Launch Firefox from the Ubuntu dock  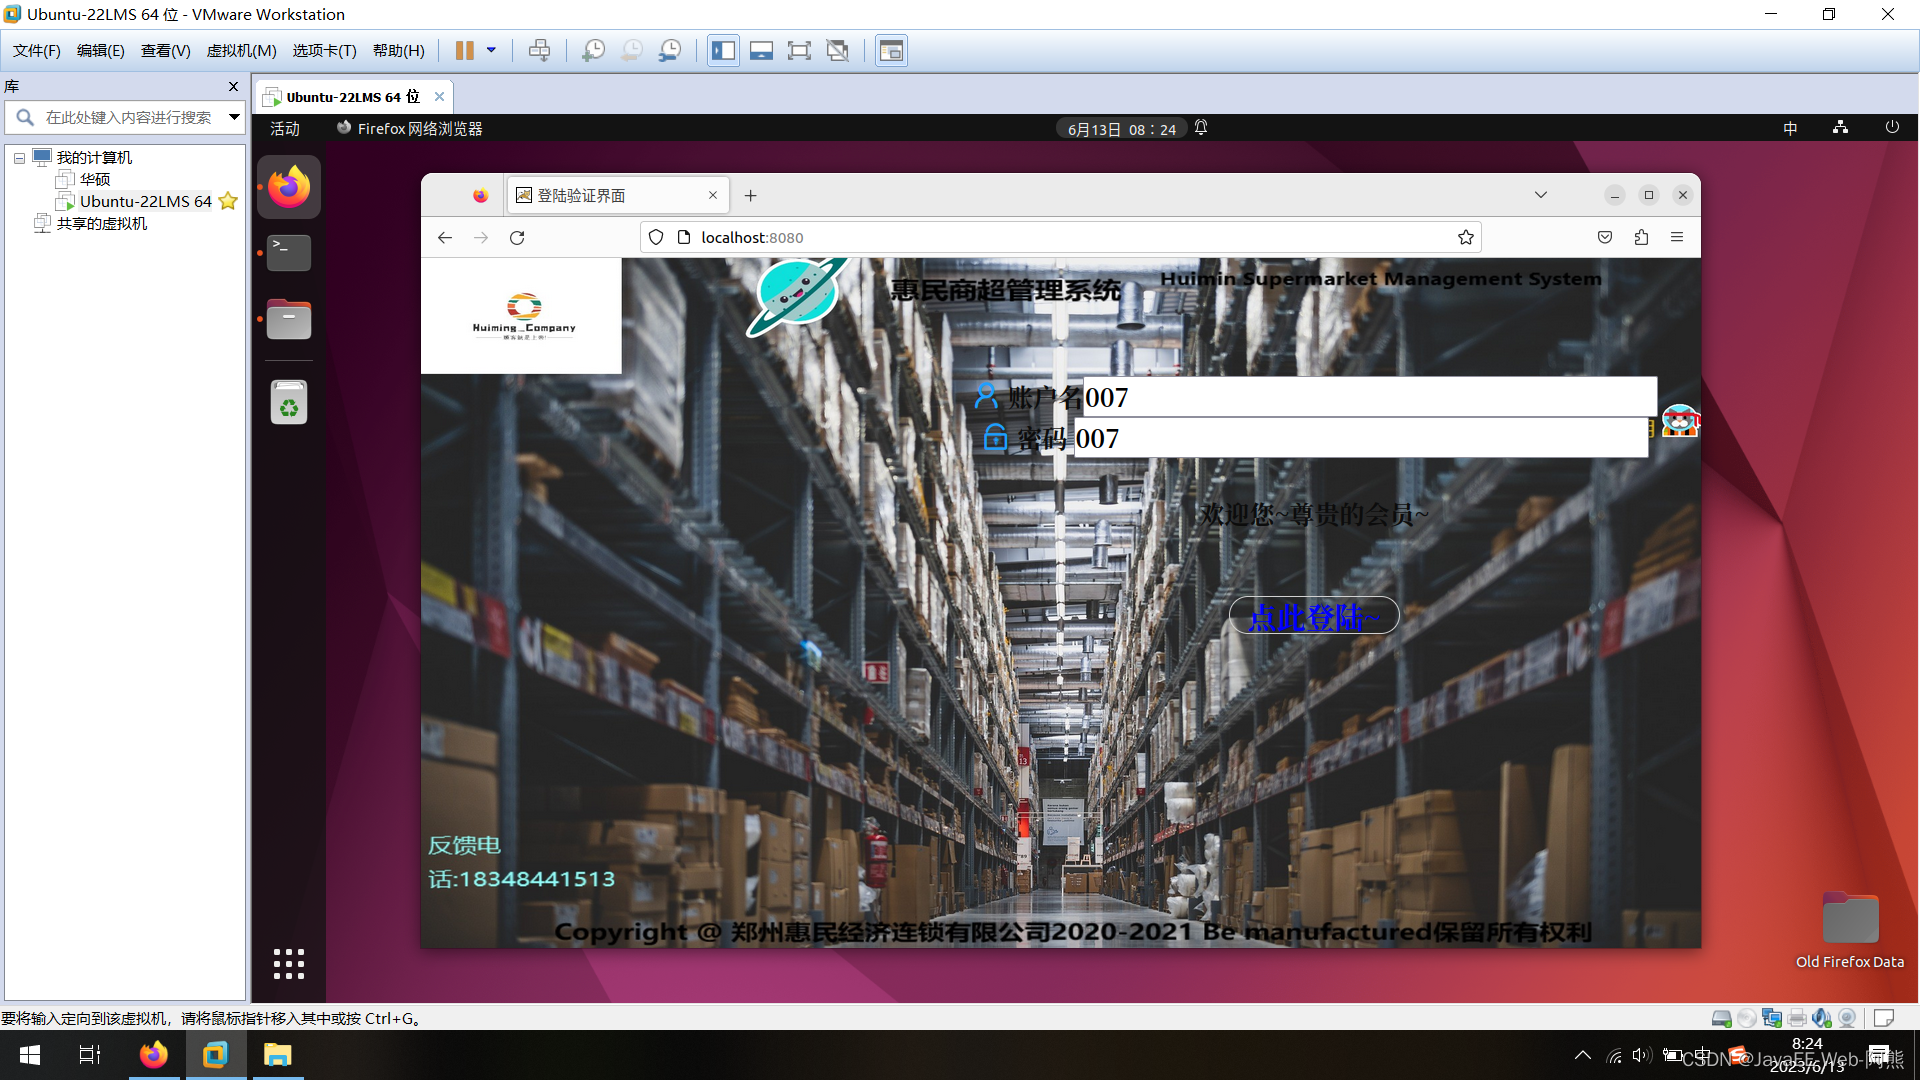tap(289, 187)
